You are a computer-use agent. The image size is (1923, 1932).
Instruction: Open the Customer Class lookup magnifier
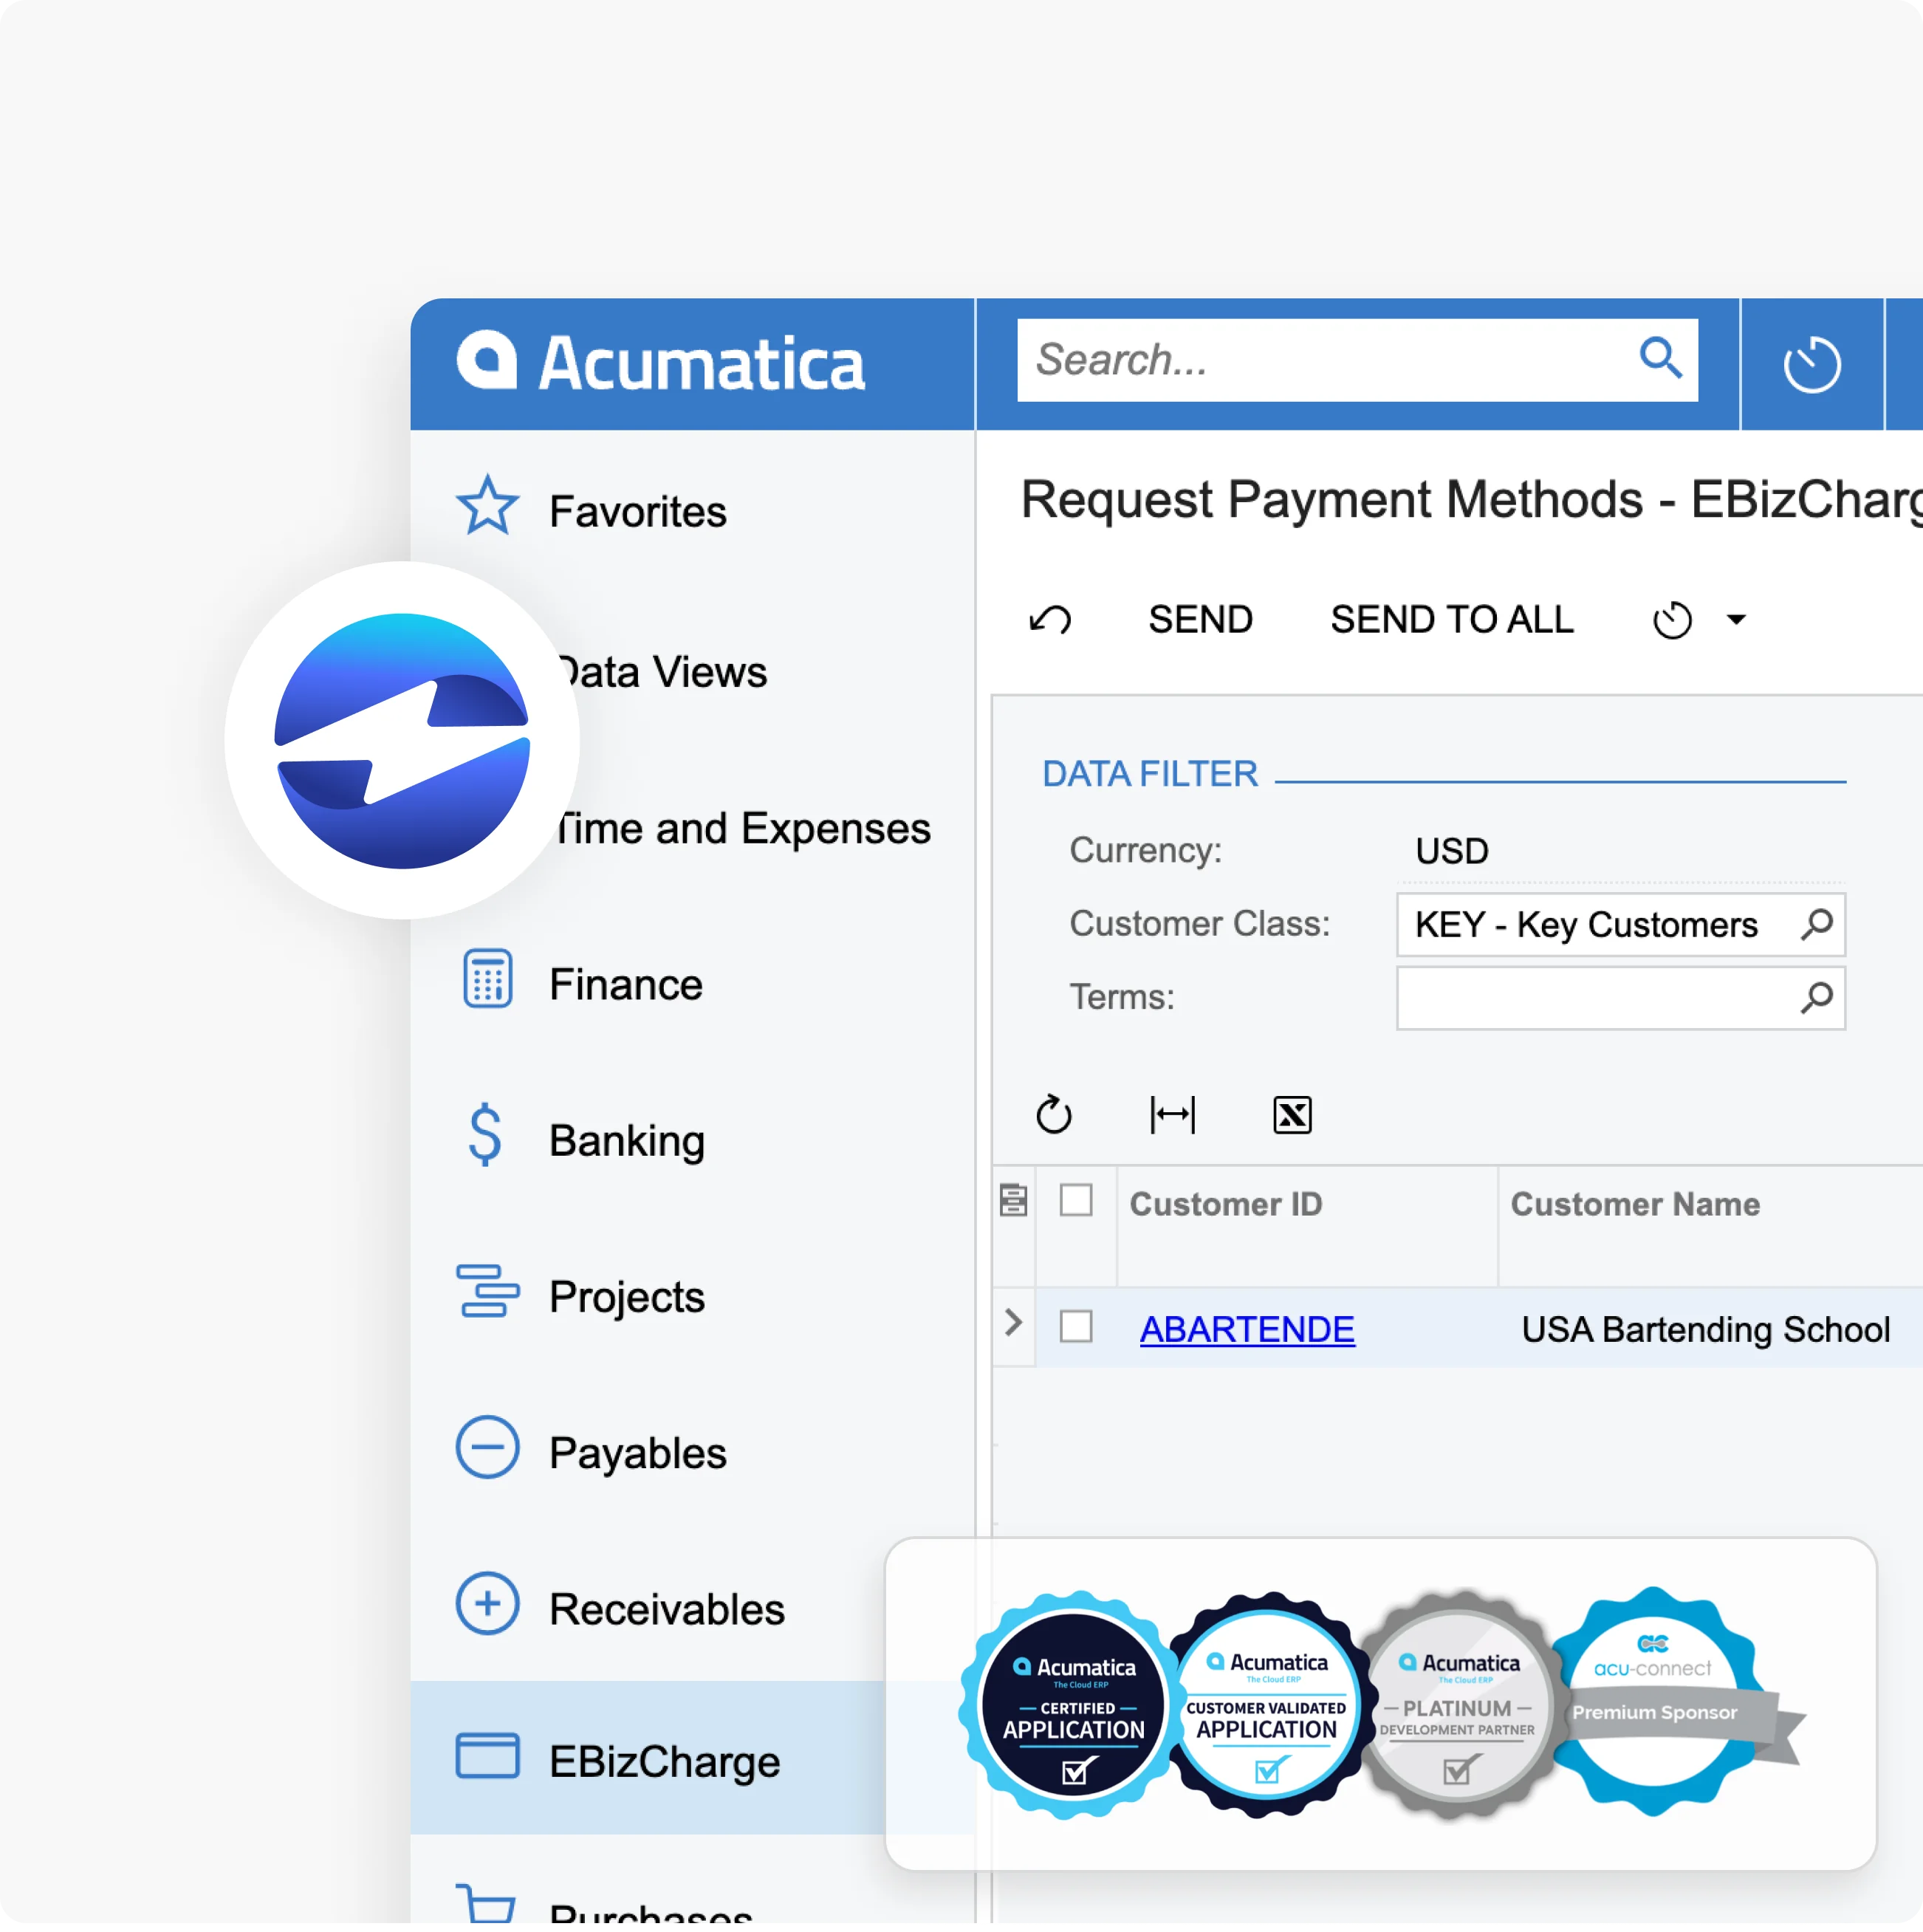tap(1816, 924)
